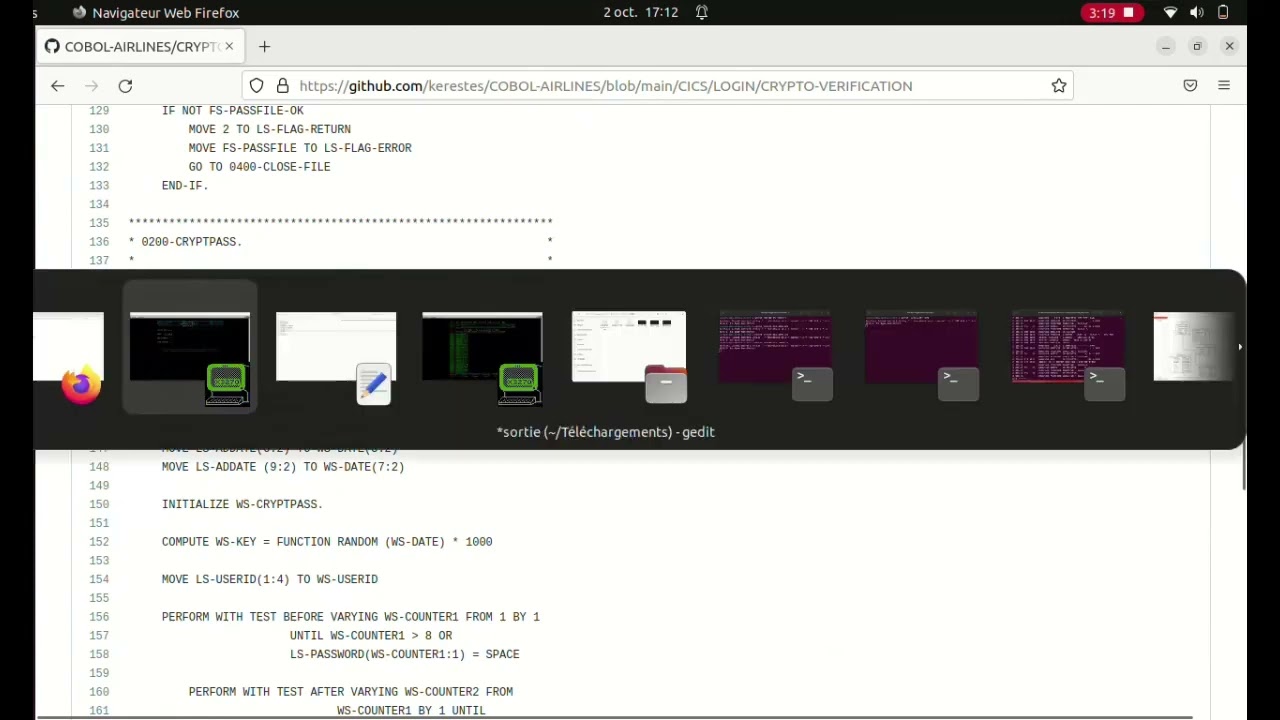1280x720 pixels.
Task: Select the Files folder icon in switcher
Action: pyautogui.click(x=666, y=384)
